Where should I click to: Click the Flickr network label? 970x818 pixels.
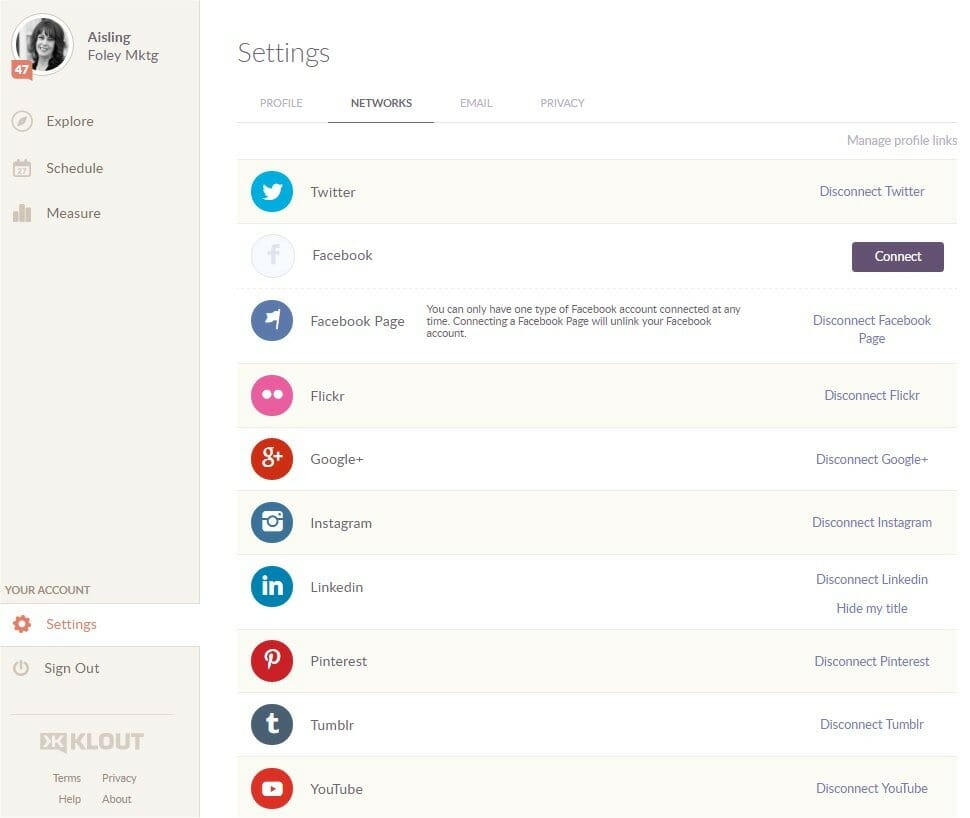tap(327, 396)
